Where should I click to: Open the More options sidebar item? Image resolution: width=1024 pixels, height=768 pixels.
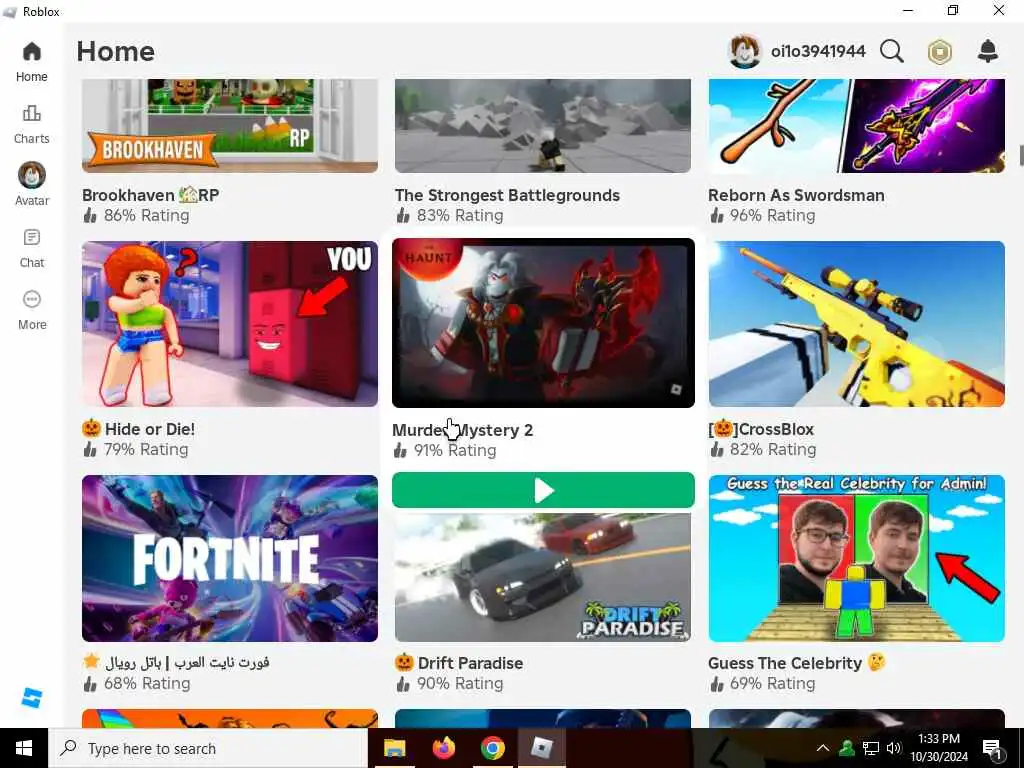[x=31, y=310]
